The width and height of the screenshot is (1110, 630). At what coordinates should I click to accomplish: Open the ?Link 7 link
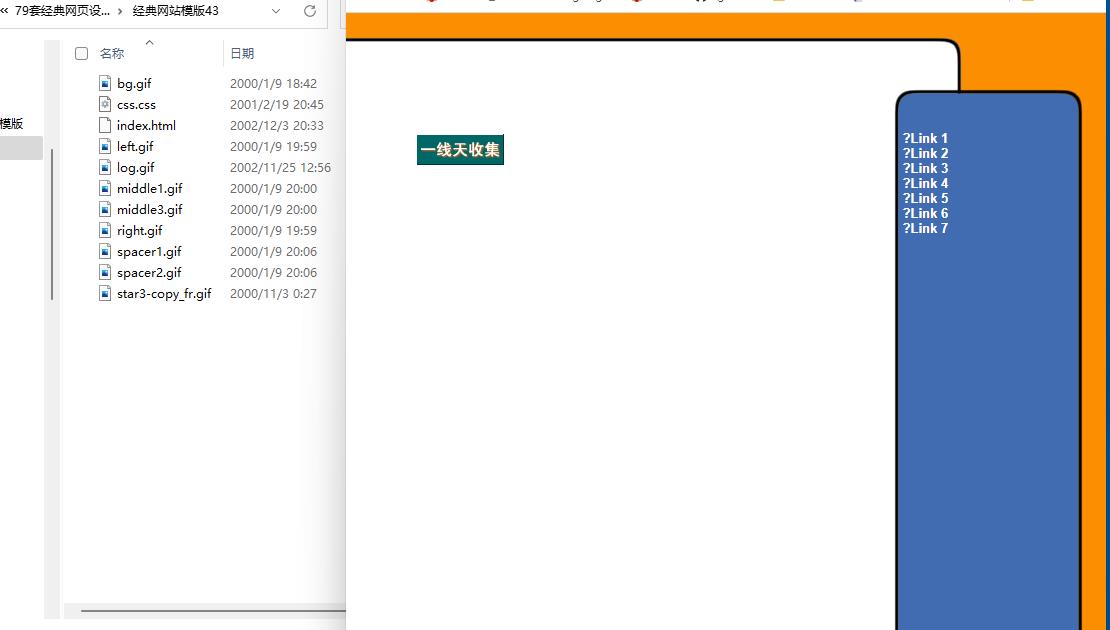coord(925,228)
